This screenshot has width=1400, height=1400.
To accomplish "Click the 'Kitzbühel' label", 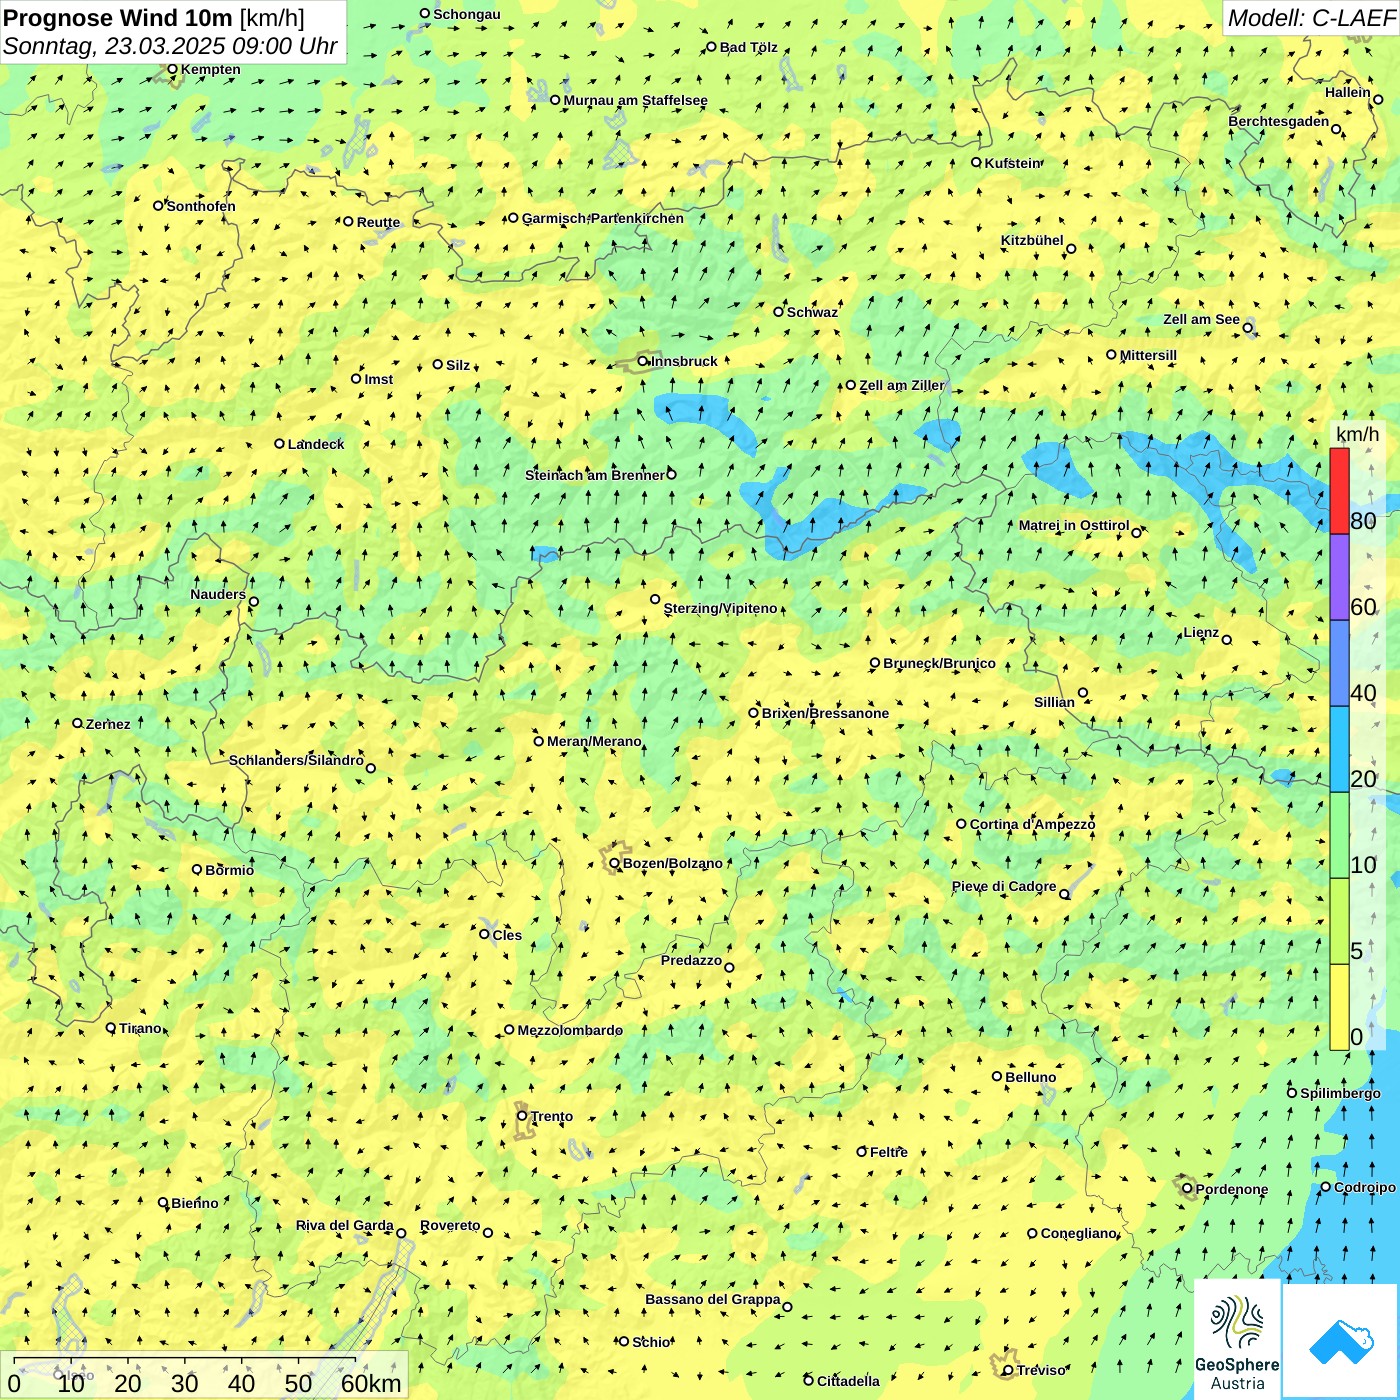I will [x=1032, y=240].
